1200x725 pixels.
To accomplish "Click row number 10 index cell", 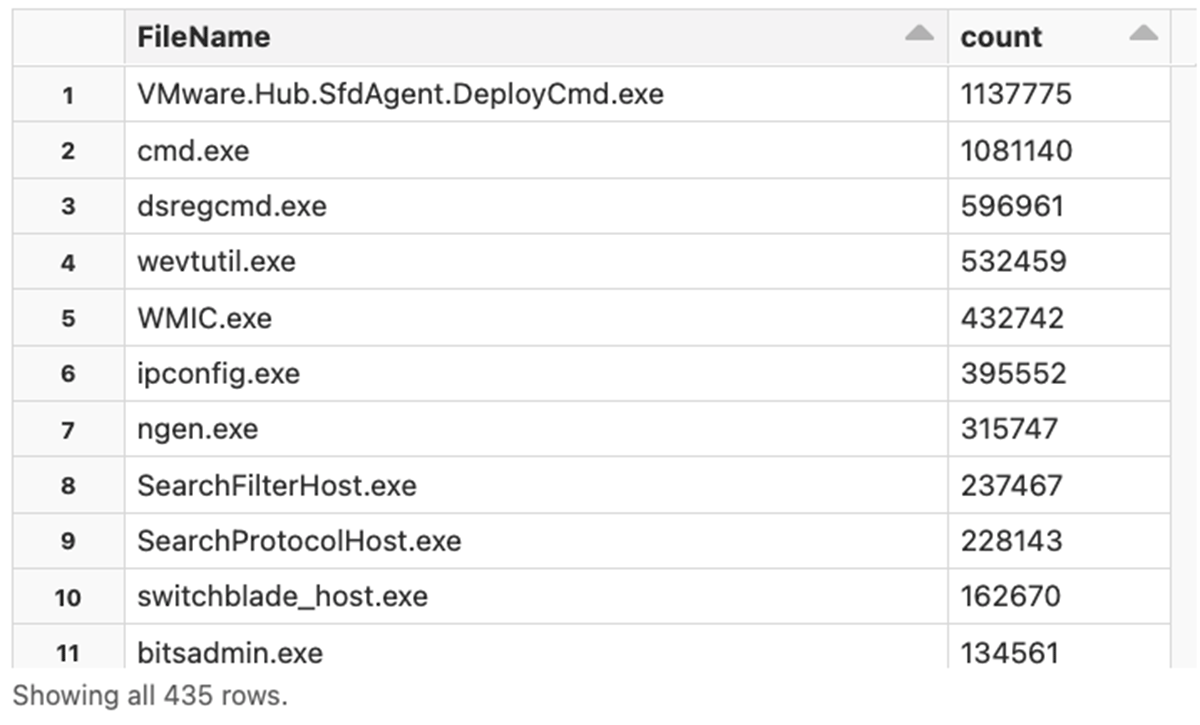I will [68, 597].
